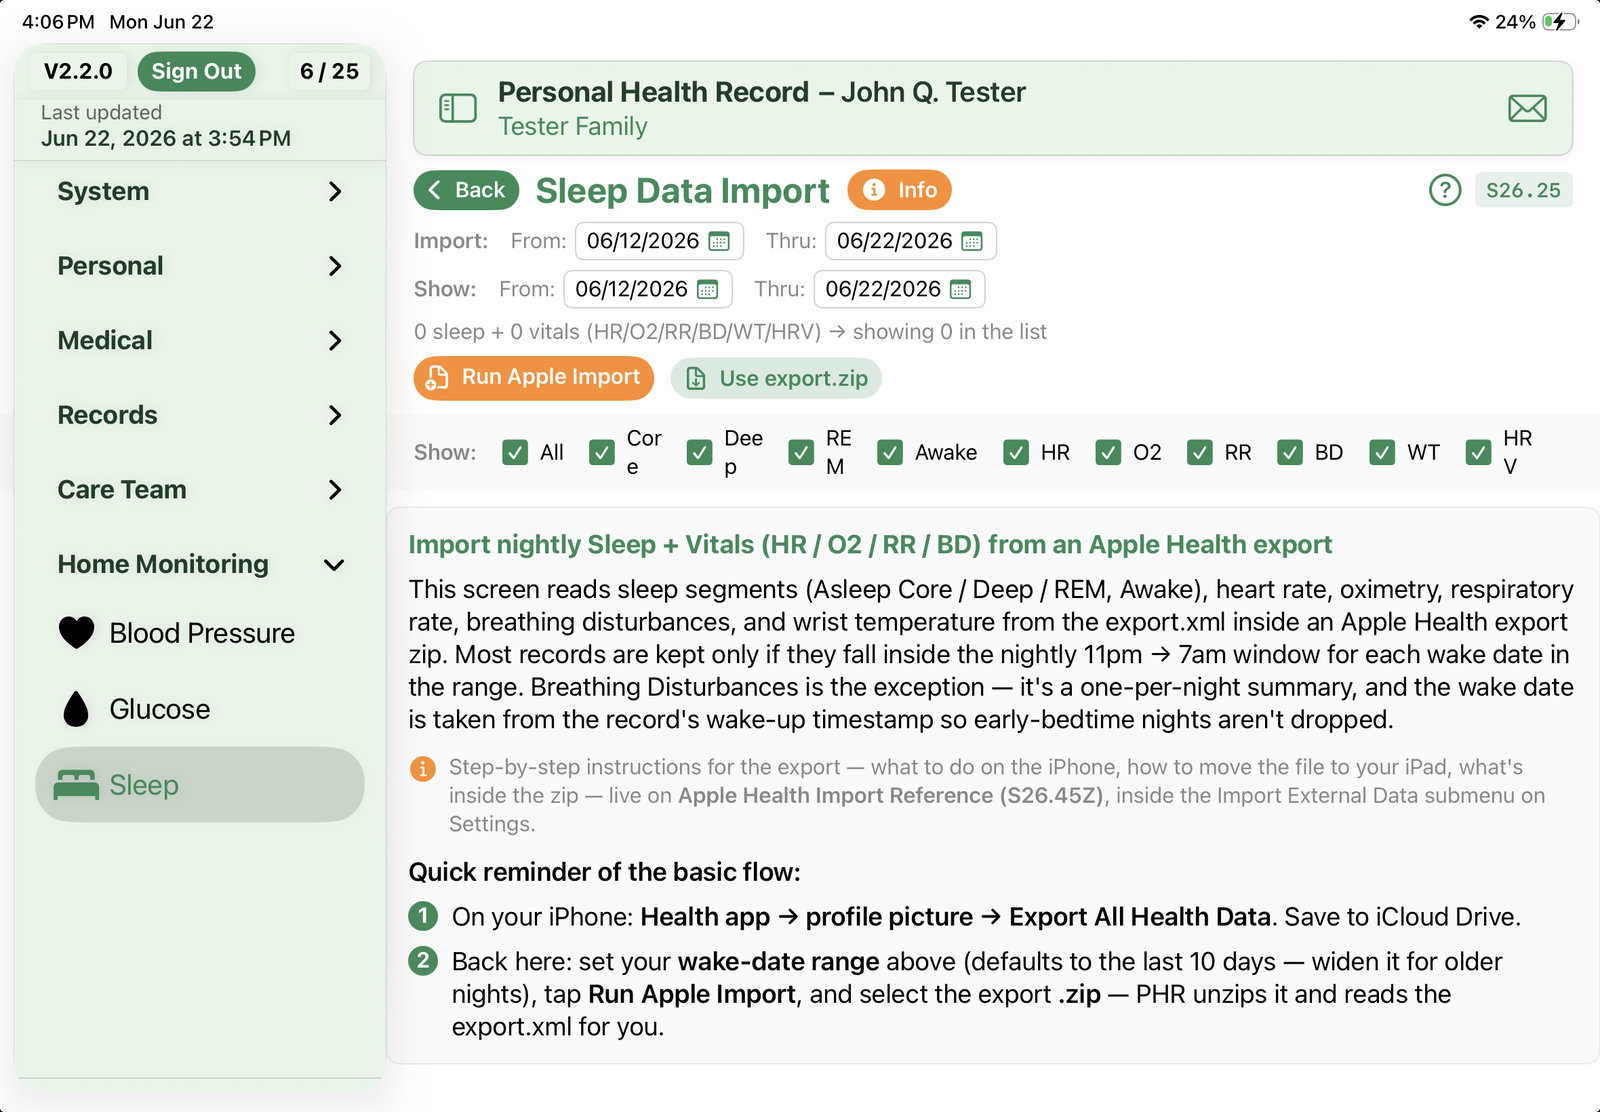Collapse the Home Monitoring chevron
This screenshot has width=1600, height=1112.
[335, 565]
